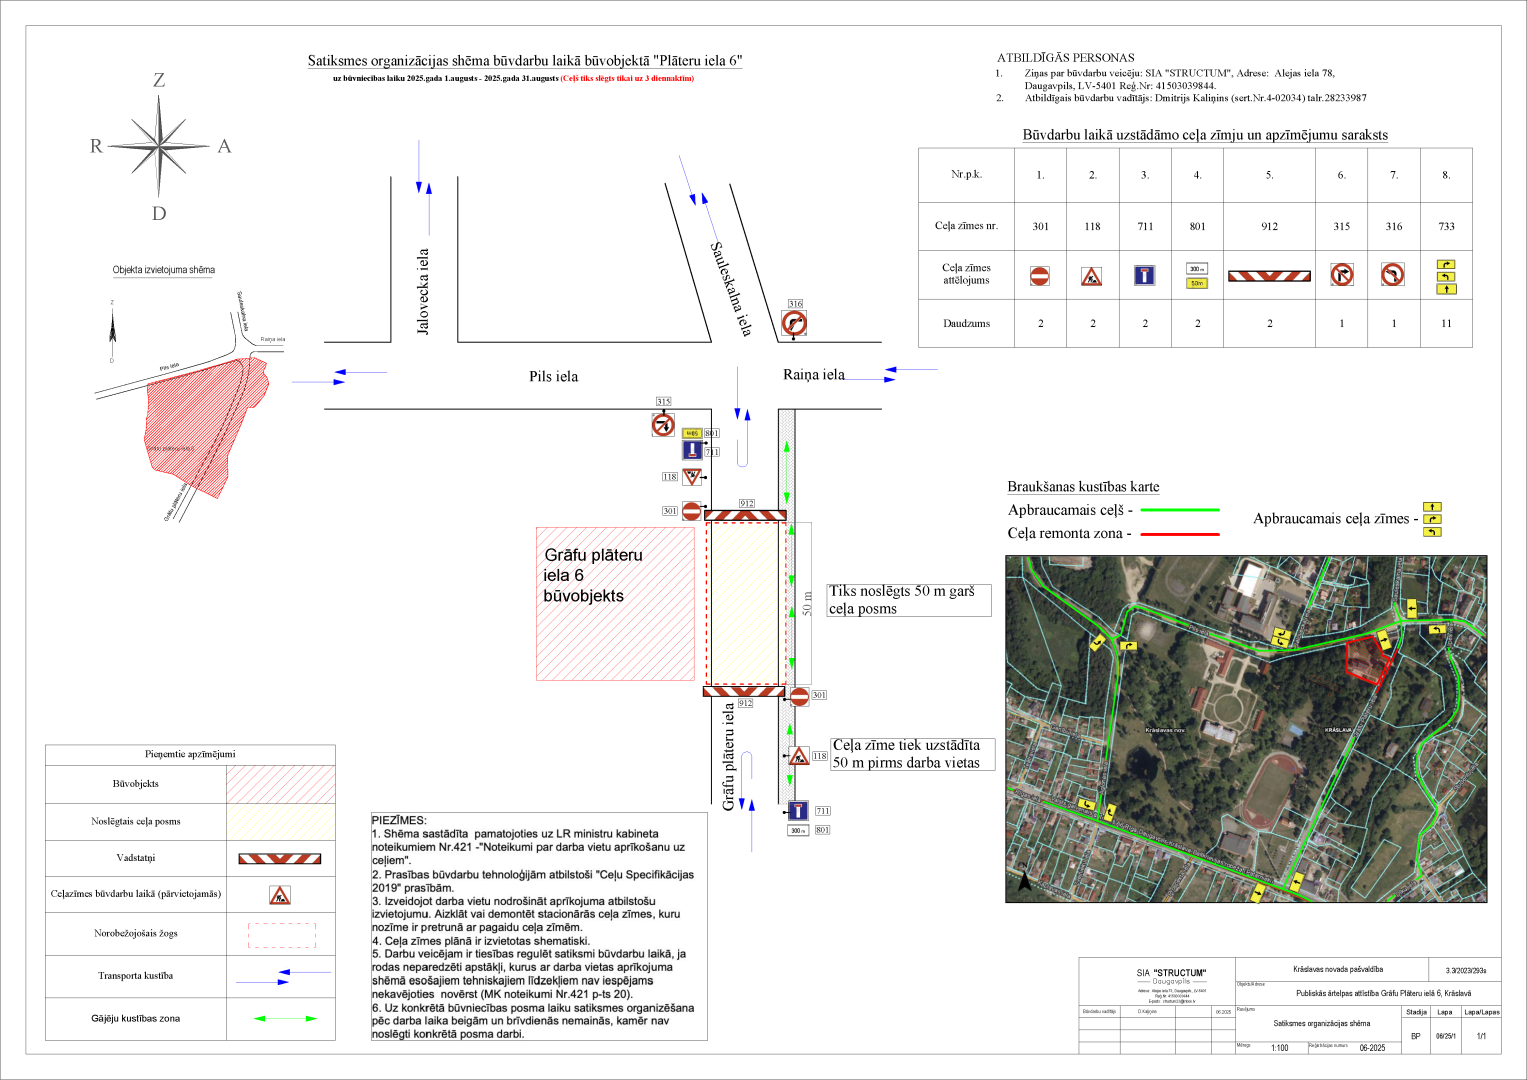Click the no-entry sign image under column 301 in the table

click(1040, 276)
